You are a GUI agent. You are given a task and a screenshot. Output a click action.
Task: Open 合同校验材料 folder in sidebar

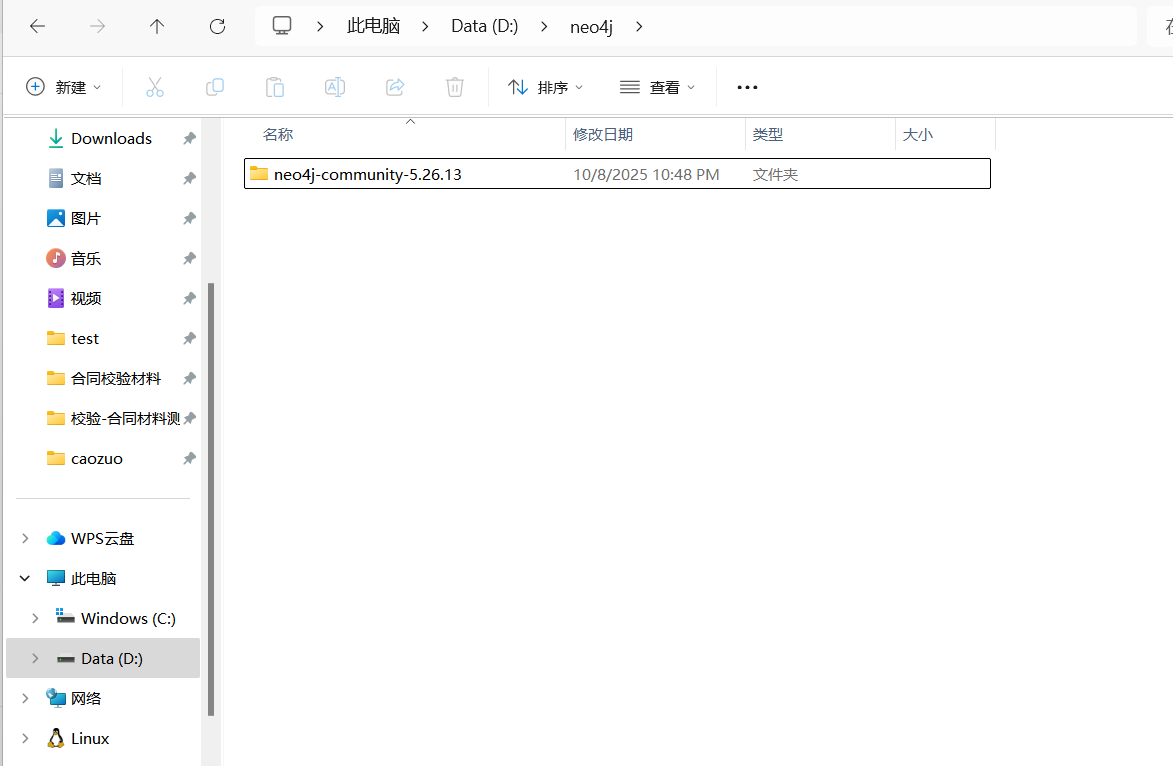click(115, 379)
